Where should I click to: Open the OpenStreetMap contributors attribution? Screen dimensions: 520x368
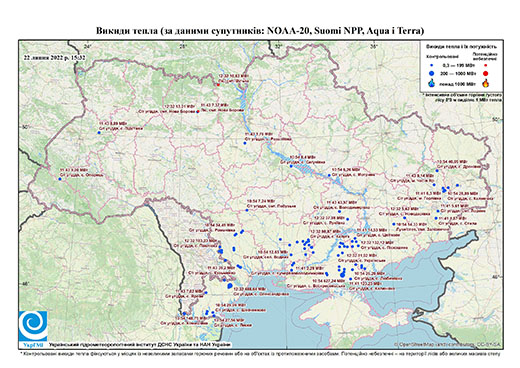point(448,345)
